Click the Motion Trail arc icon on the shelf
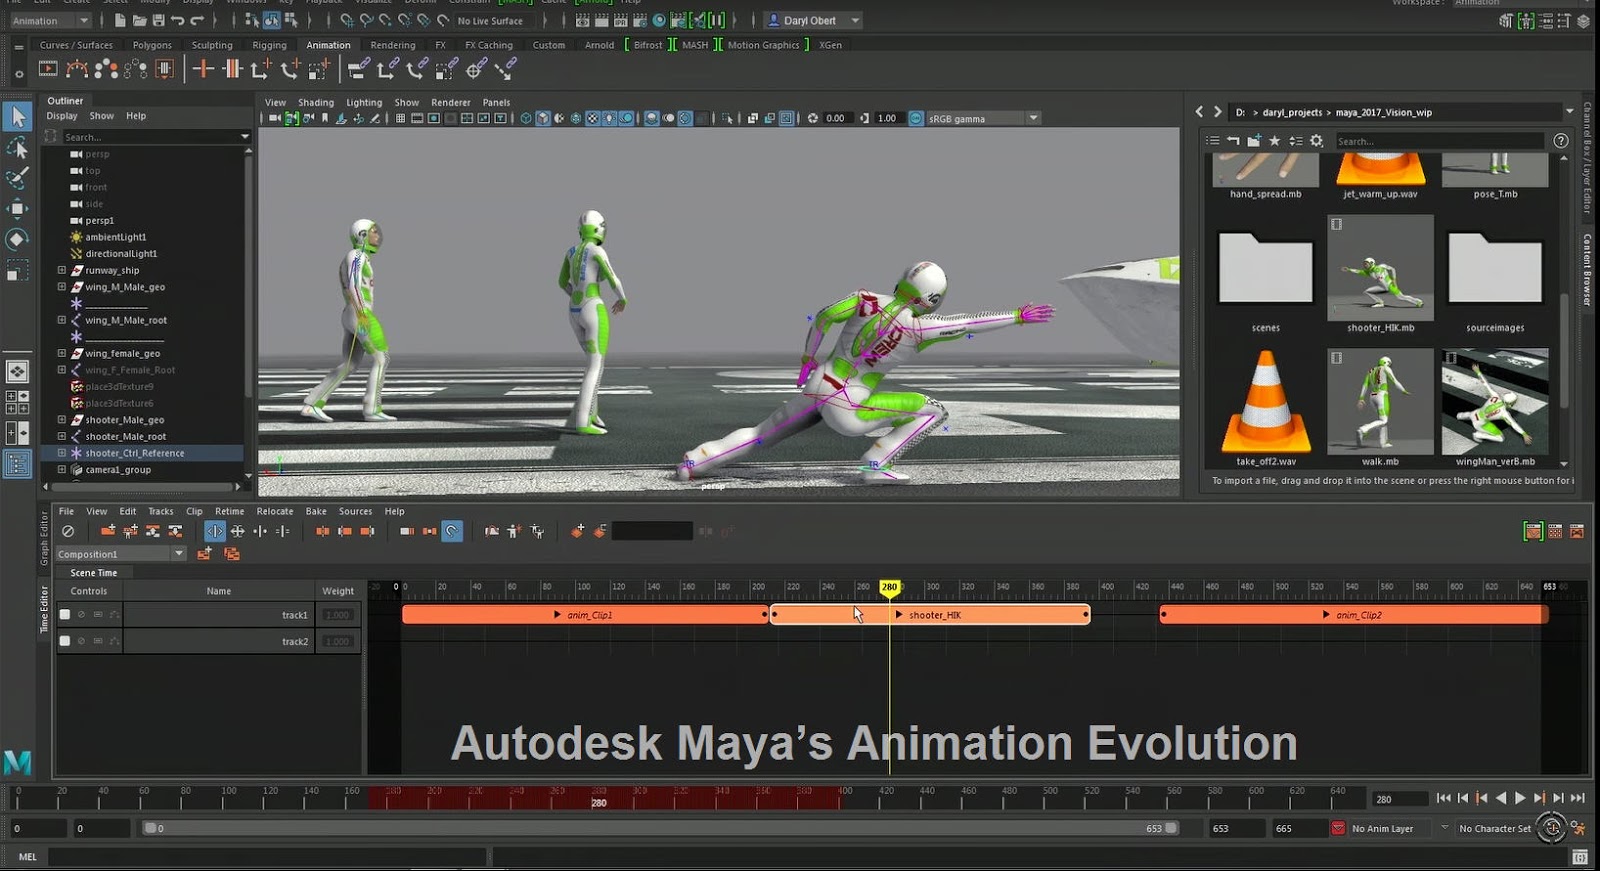 [x=76, y=69]
